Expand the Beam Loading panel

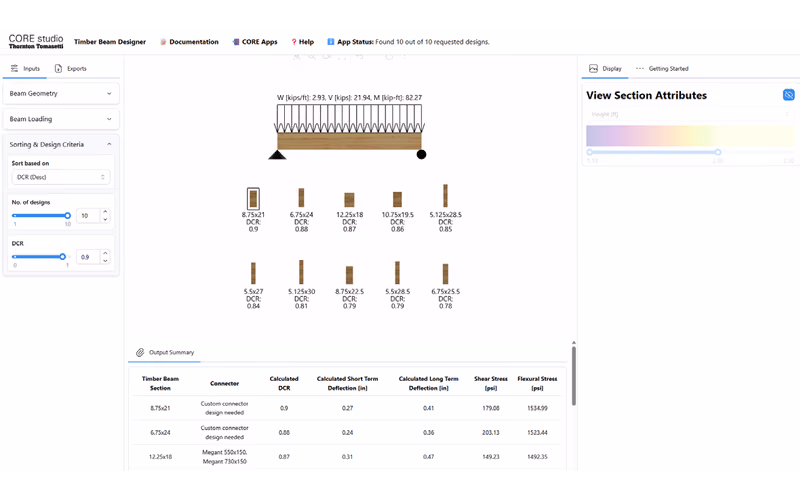point(61,119)
